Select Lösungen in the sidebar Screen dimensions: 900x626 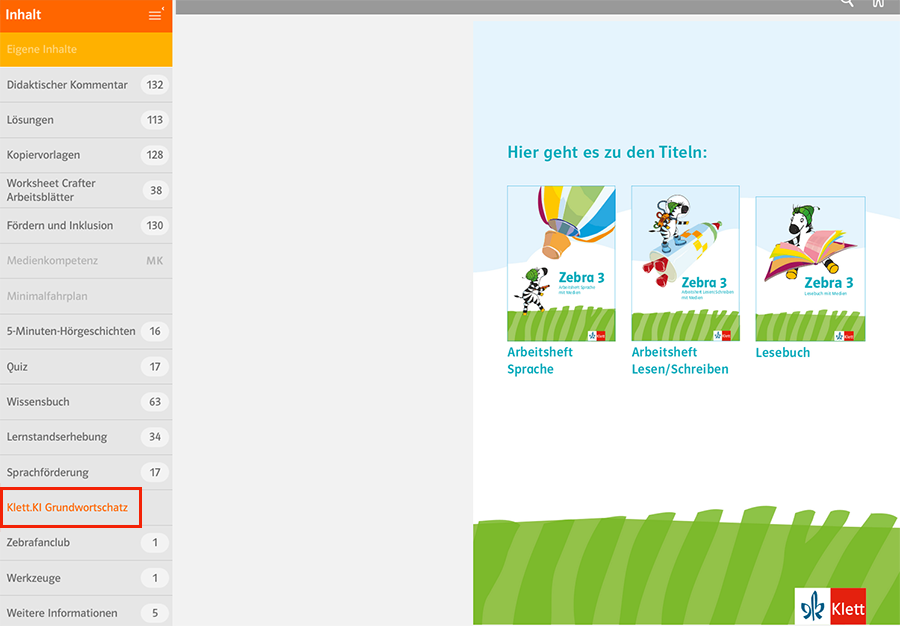click(86, 120)
